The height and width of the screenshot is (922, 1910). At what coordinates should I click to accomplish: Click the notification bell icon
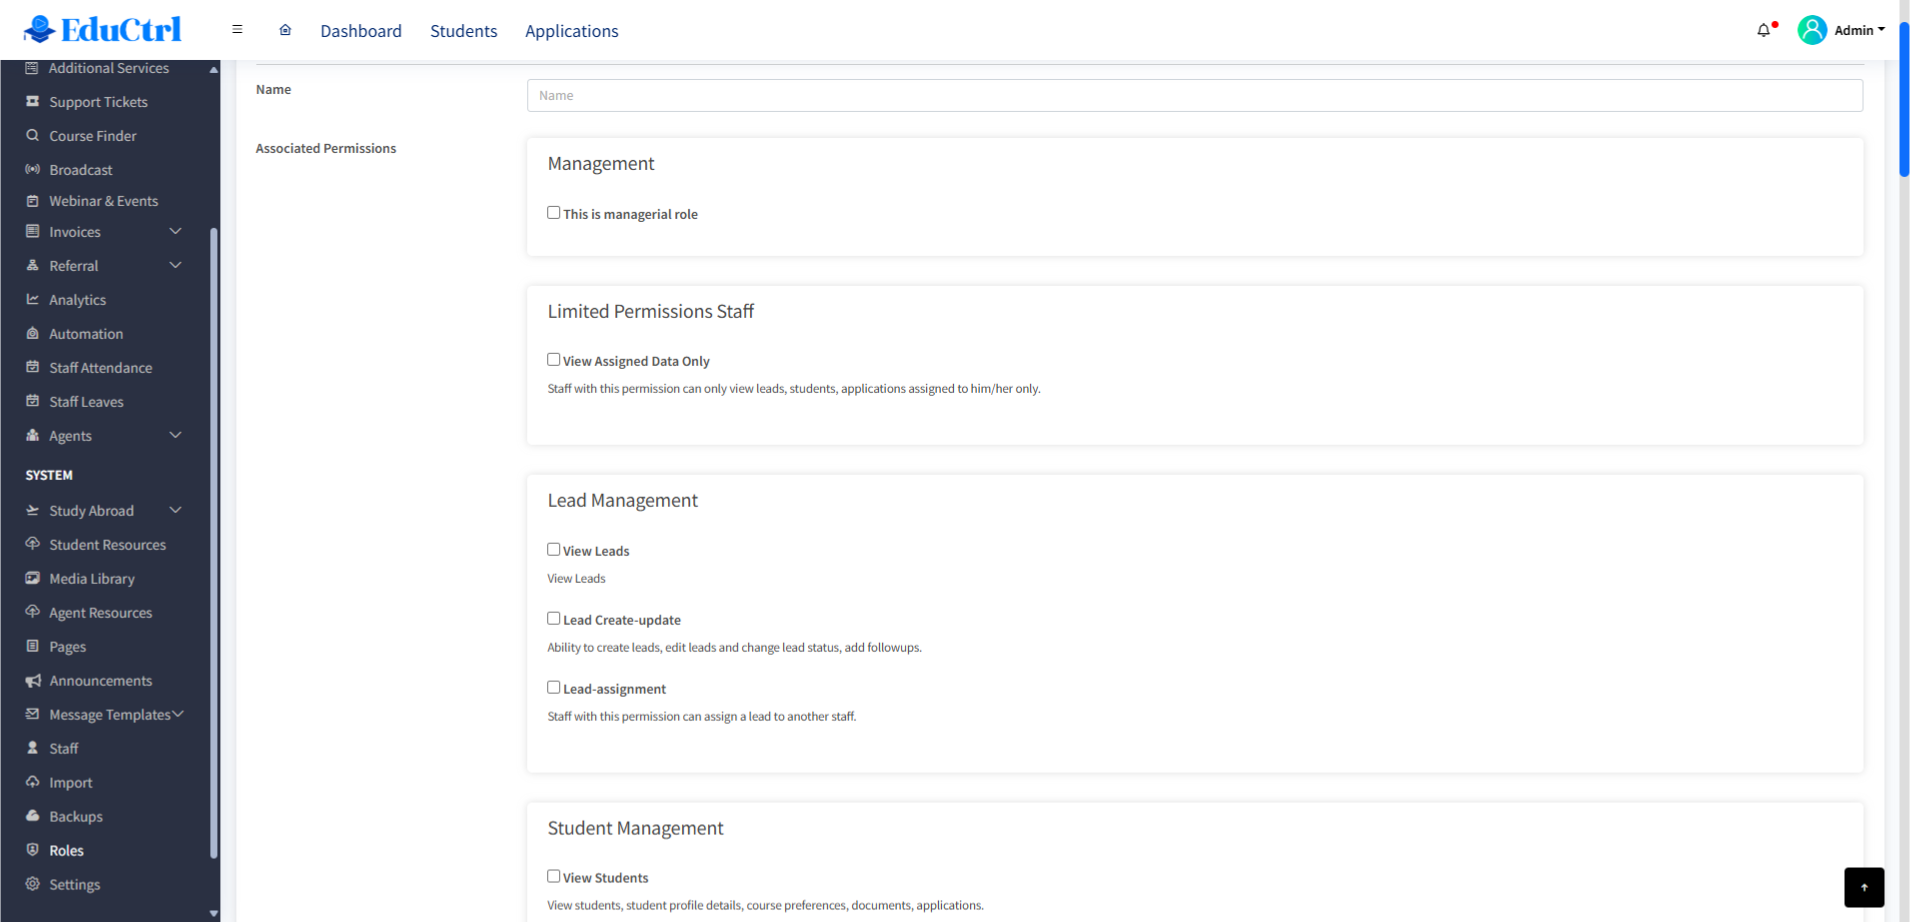coord(1763,31)
